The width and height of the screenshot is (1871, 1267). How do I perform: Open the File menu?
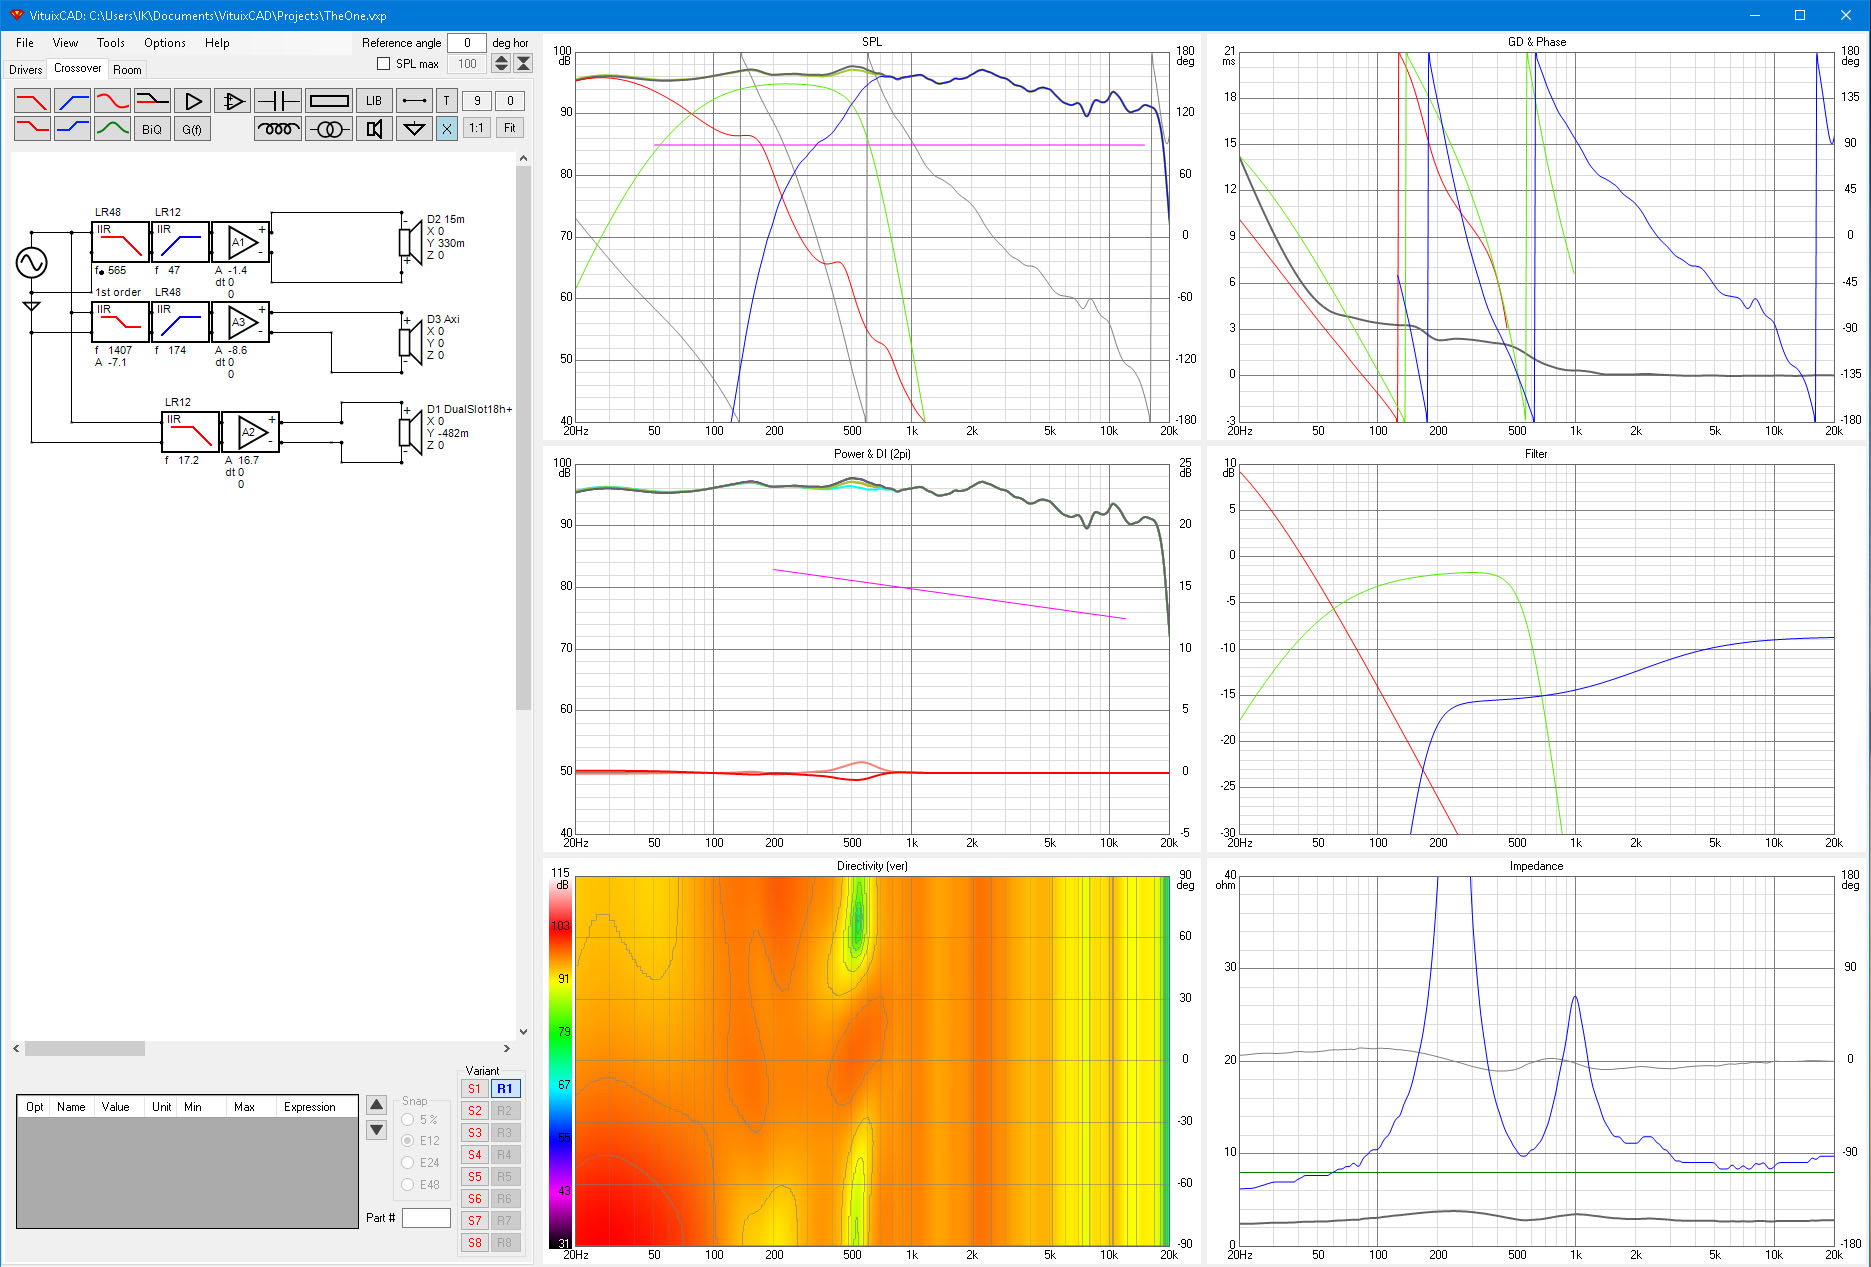coord(25,43)
